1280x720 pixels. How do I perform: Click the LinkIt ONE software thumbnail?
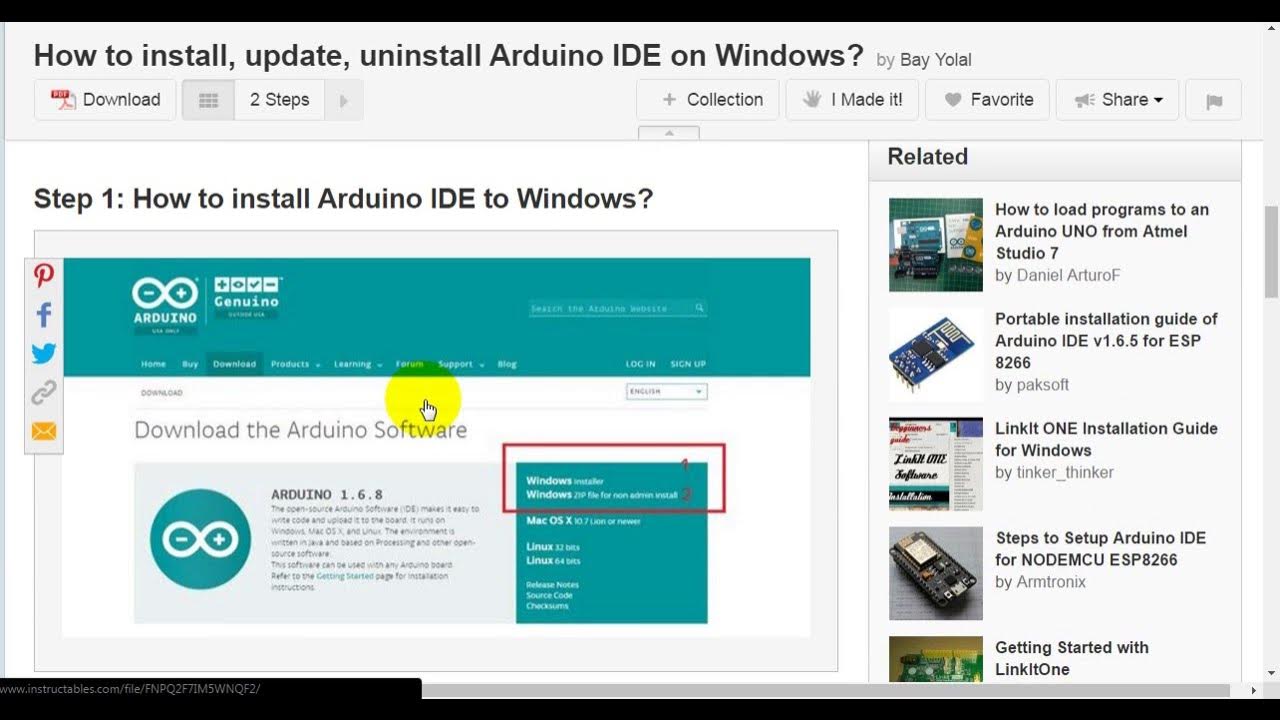[936, 464]
